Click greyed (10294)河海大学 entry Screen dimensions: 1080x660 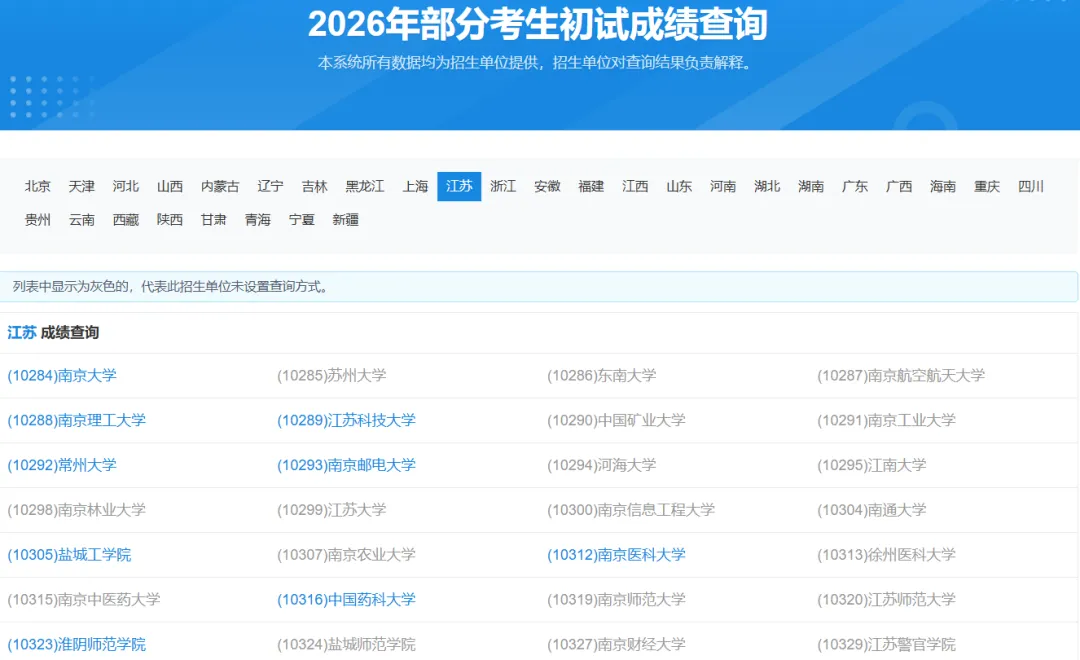coord(602,465)
